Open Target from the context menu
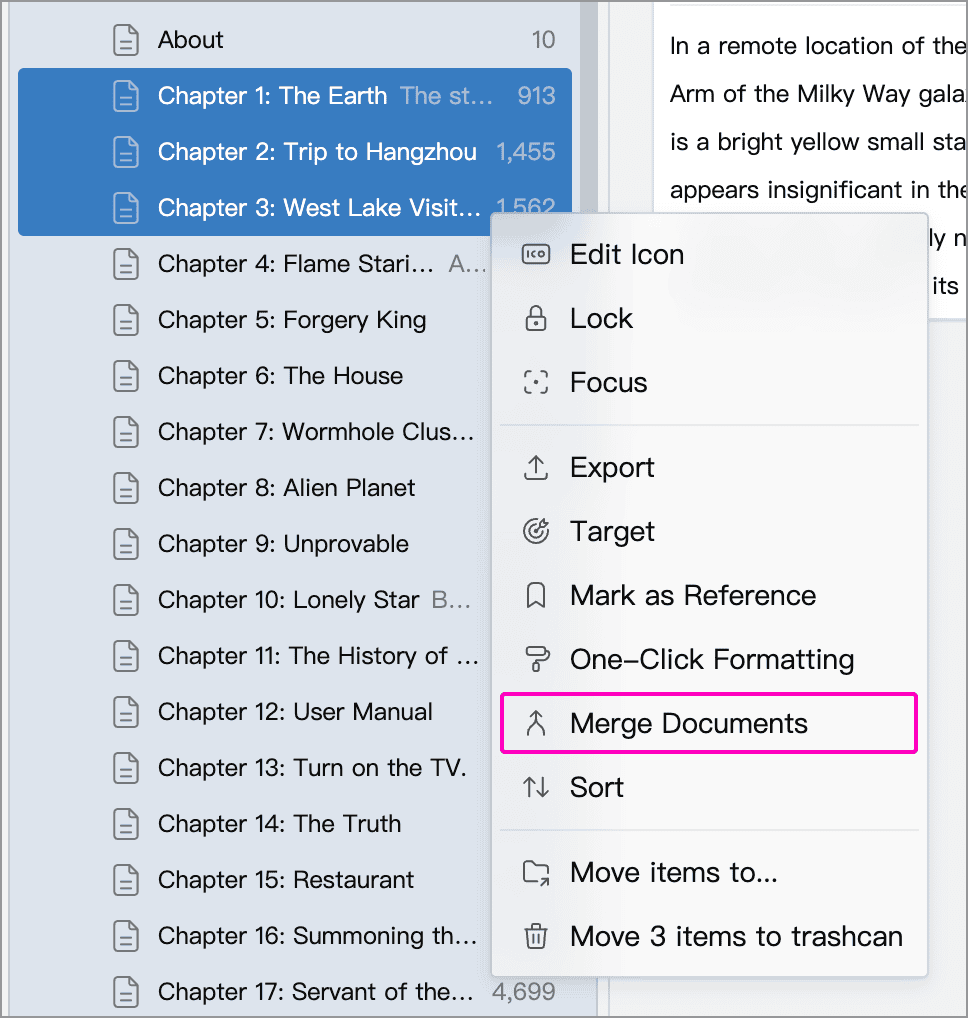Image resolution: width=968 pixels, height=1018 pixels. click(709, 531)
